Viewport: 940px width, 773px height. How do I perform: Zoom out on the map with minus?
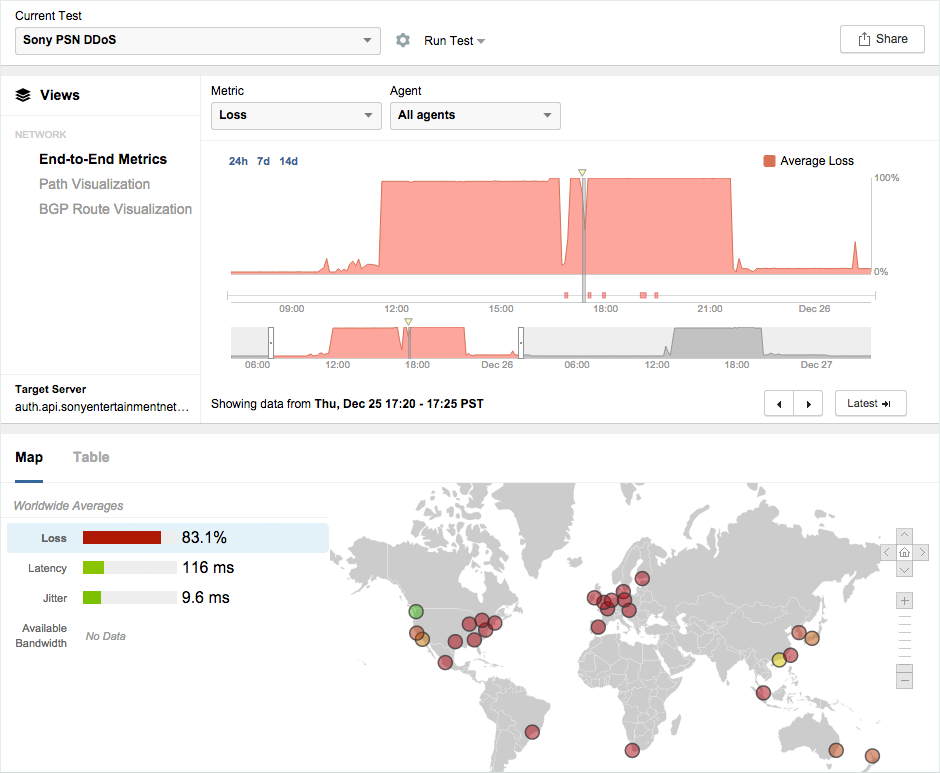905,681
